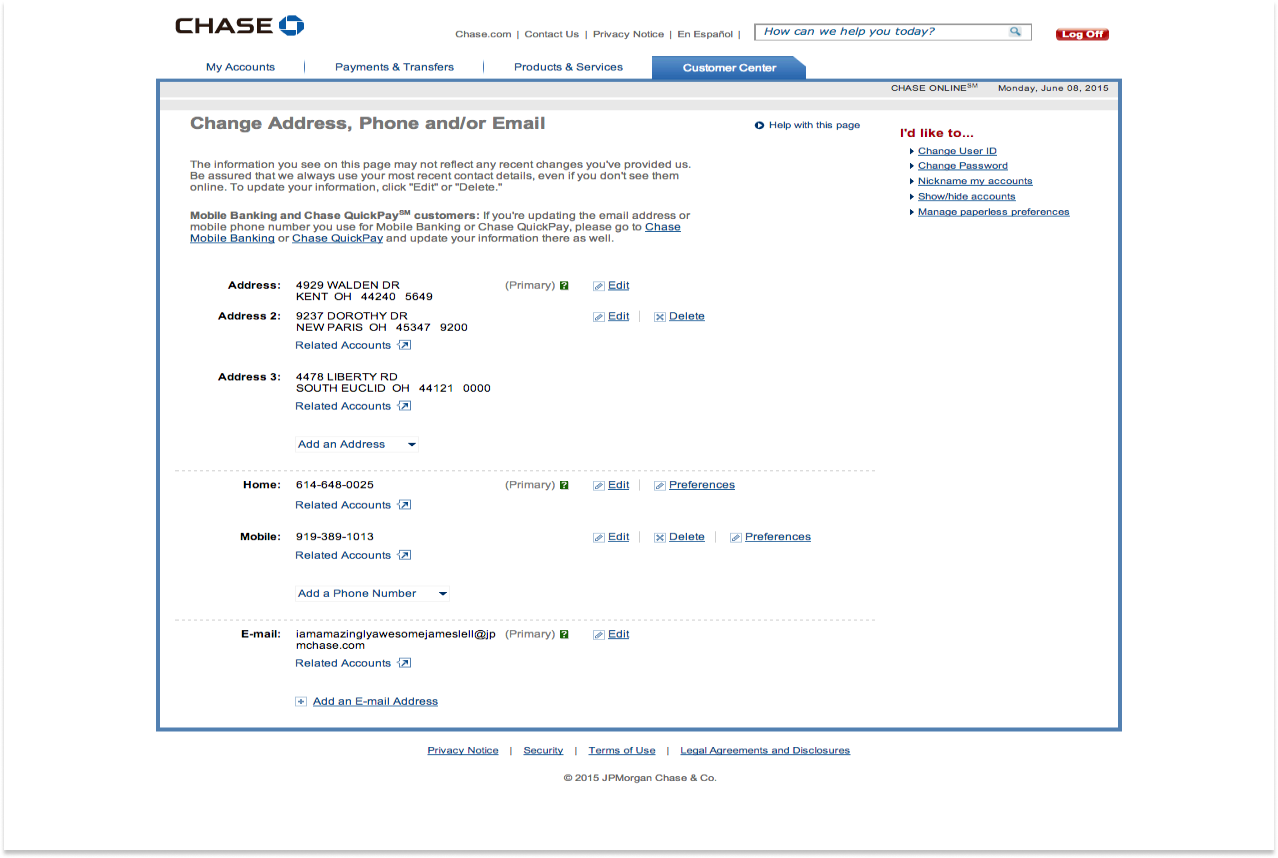Viewport: 1278px width, 858px height.
Task: Click the home number 614-648-0025
Action: click(x=335, y=485)
